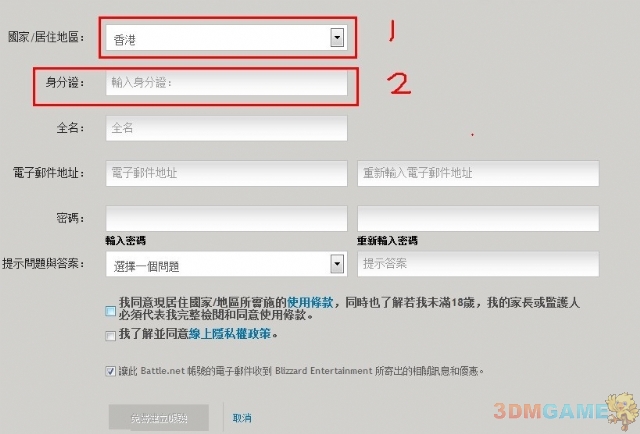Expand the 選擇一個問題 security question dropdown
Image resolution: width=640 pixels, height=434 pixels.
pos(226,264)
